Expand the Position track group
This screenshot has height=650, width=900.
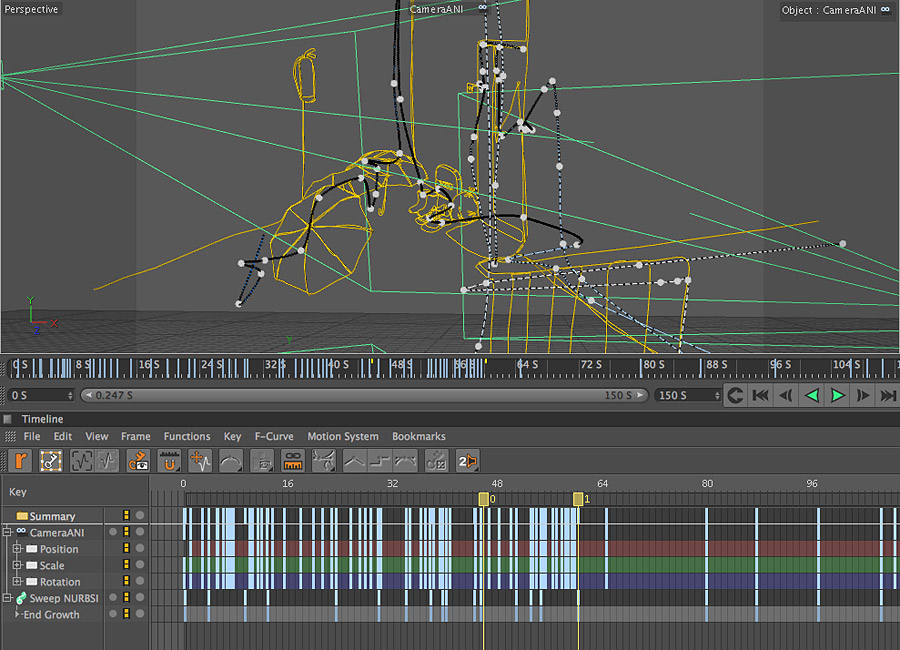click(17, 549)
